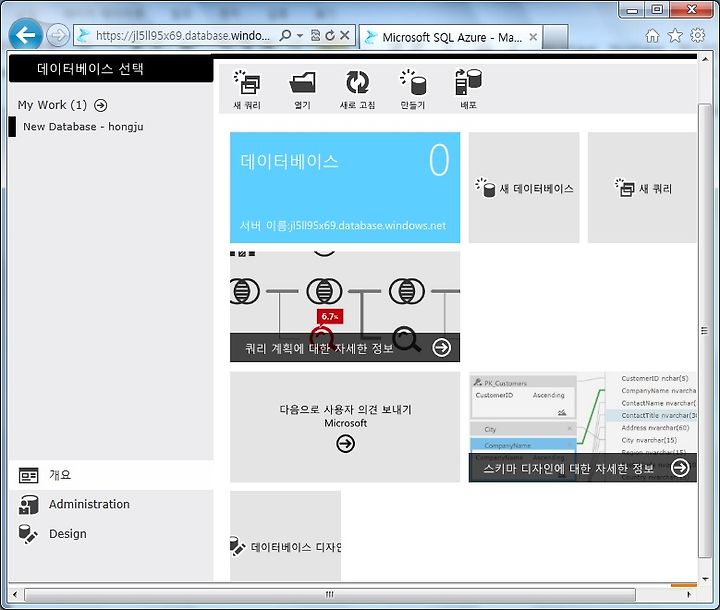Click the 서버 이름 server name text
This screenshot has width=720, height=610.
(343, 226)
